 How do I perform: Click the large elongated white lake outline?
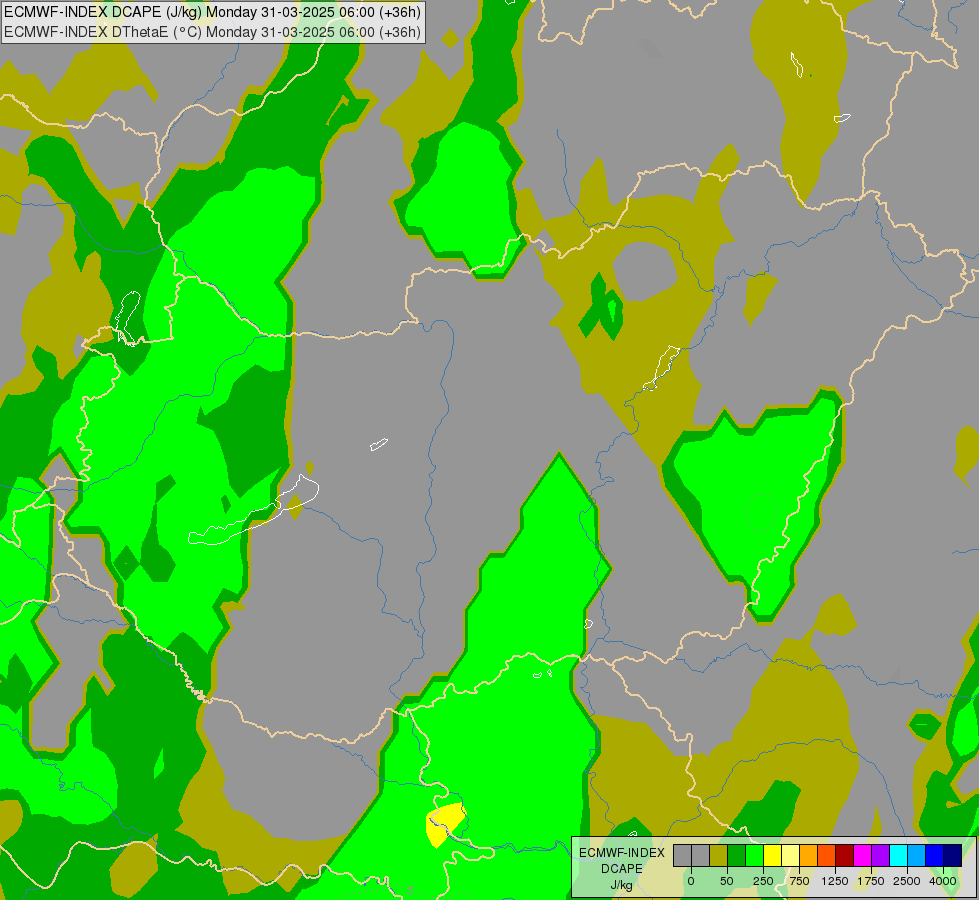(253, 512)
